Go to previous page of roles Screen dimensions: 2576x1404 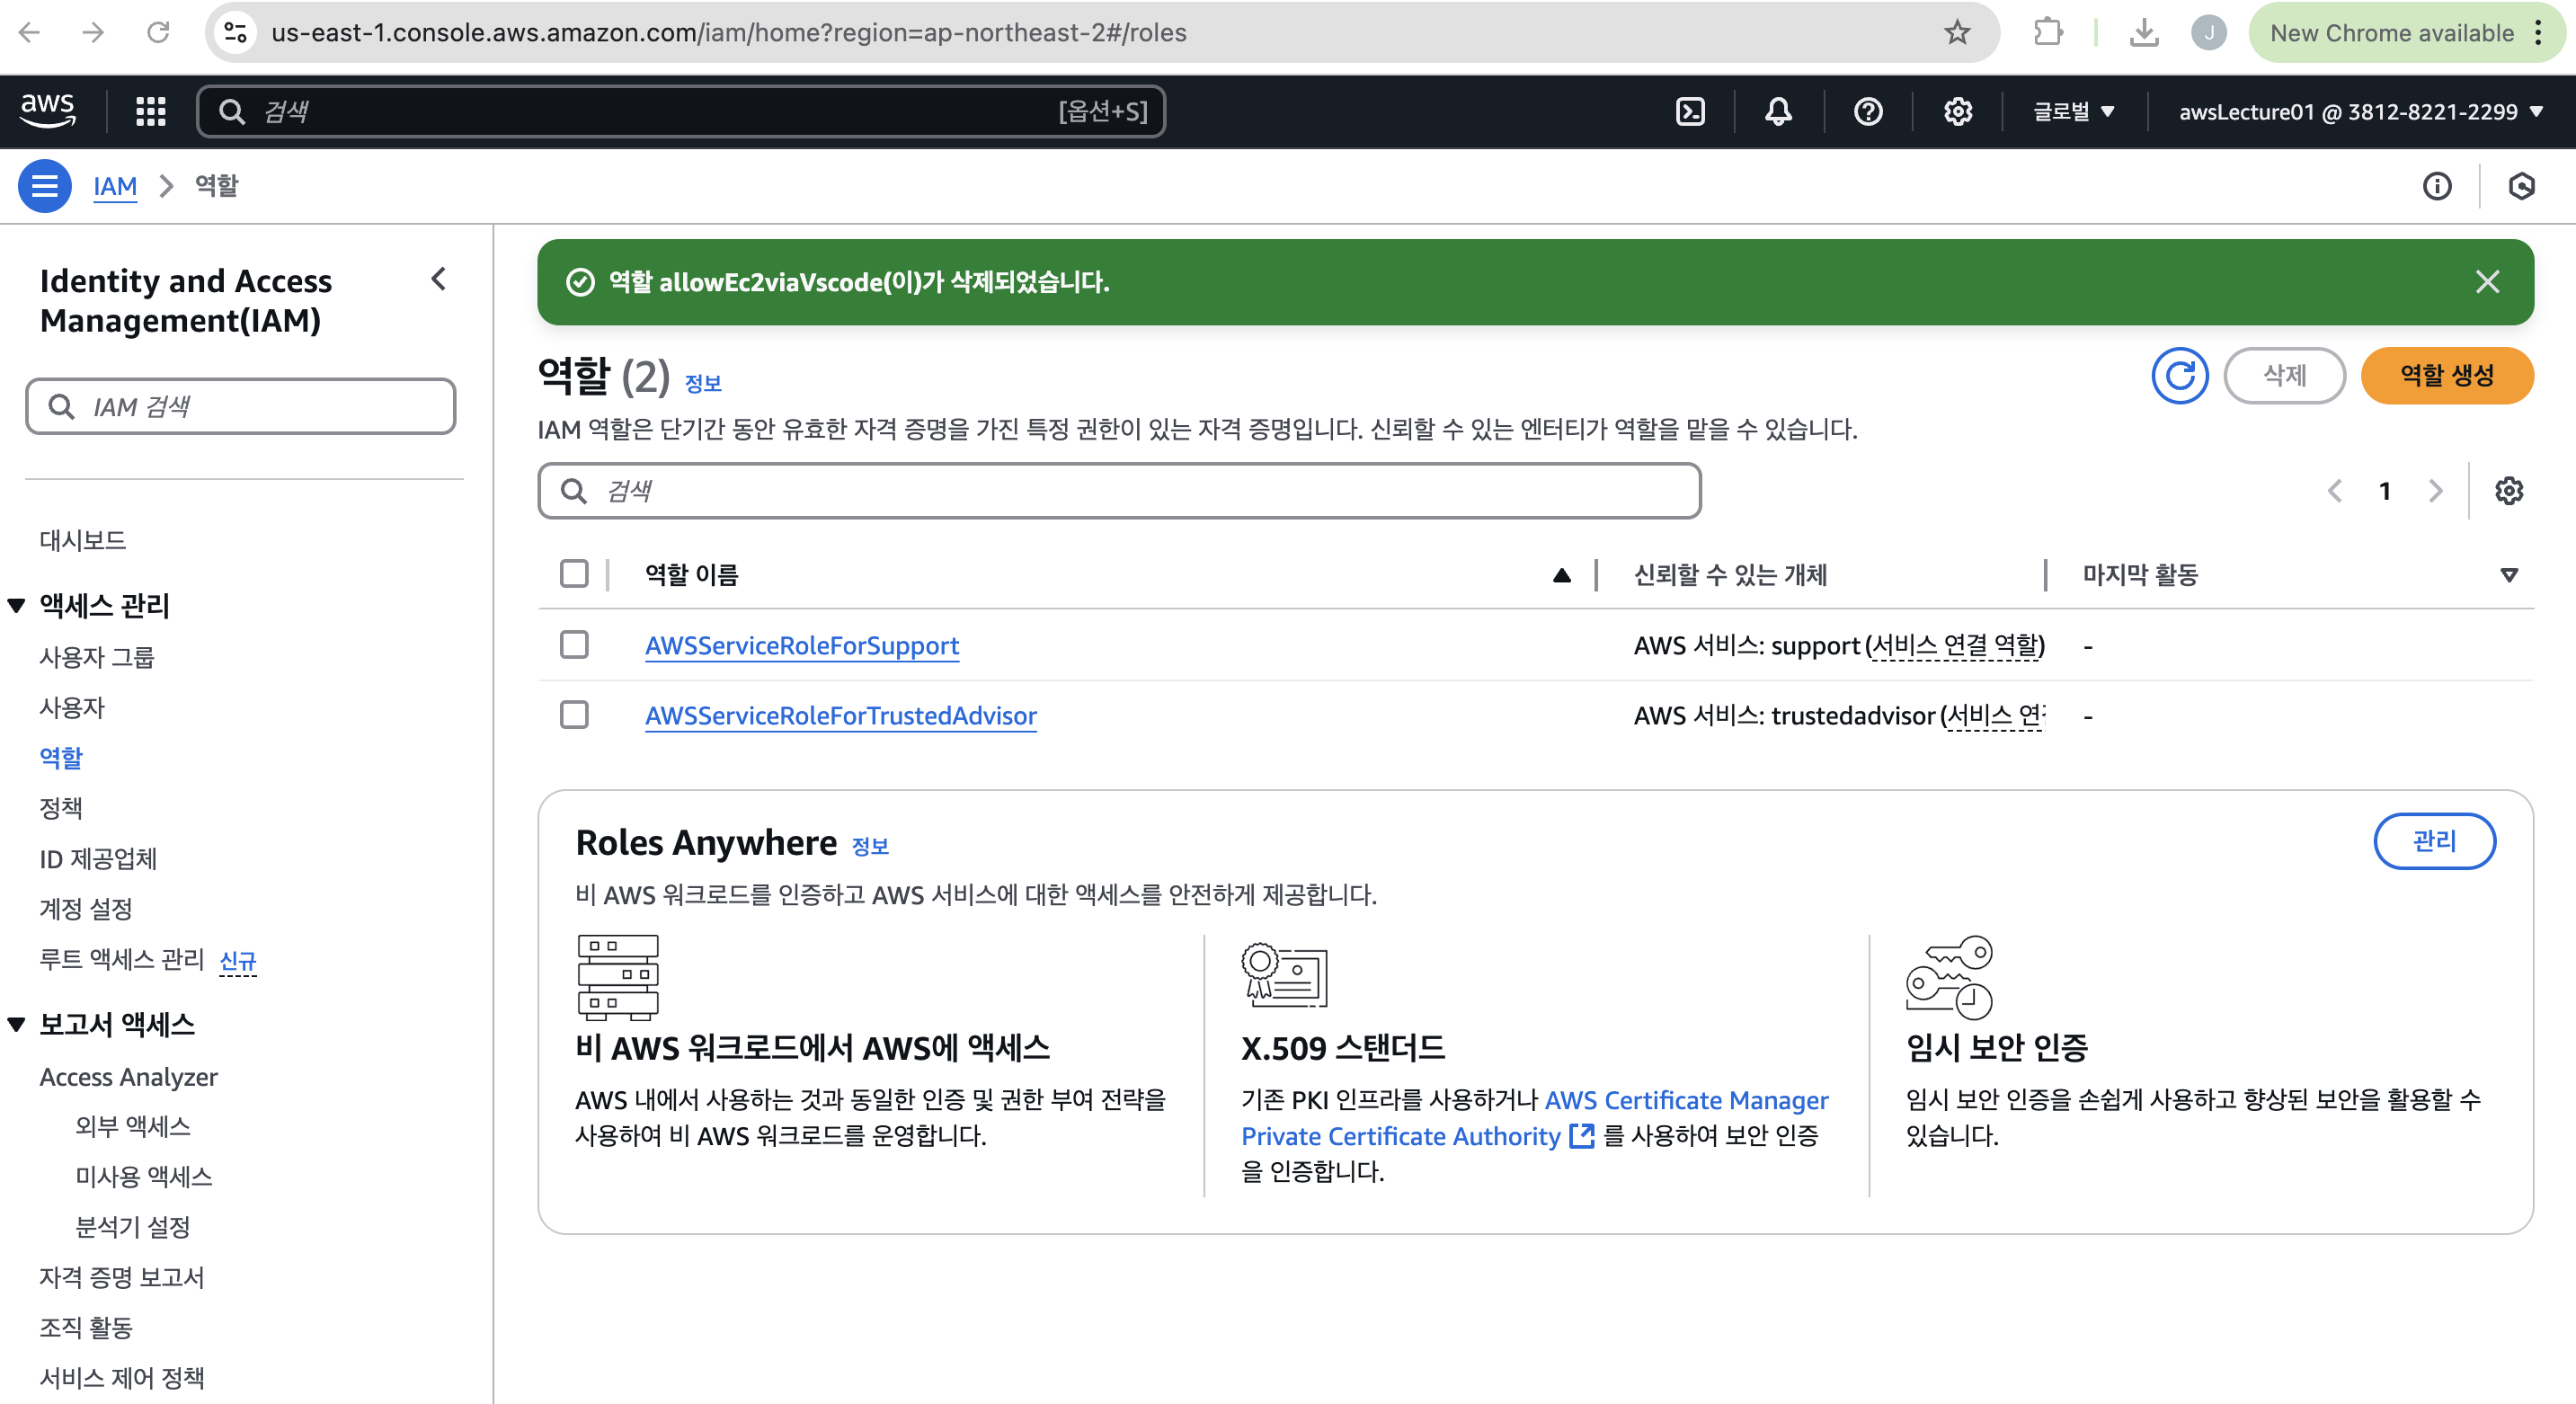coord(2335,491)
